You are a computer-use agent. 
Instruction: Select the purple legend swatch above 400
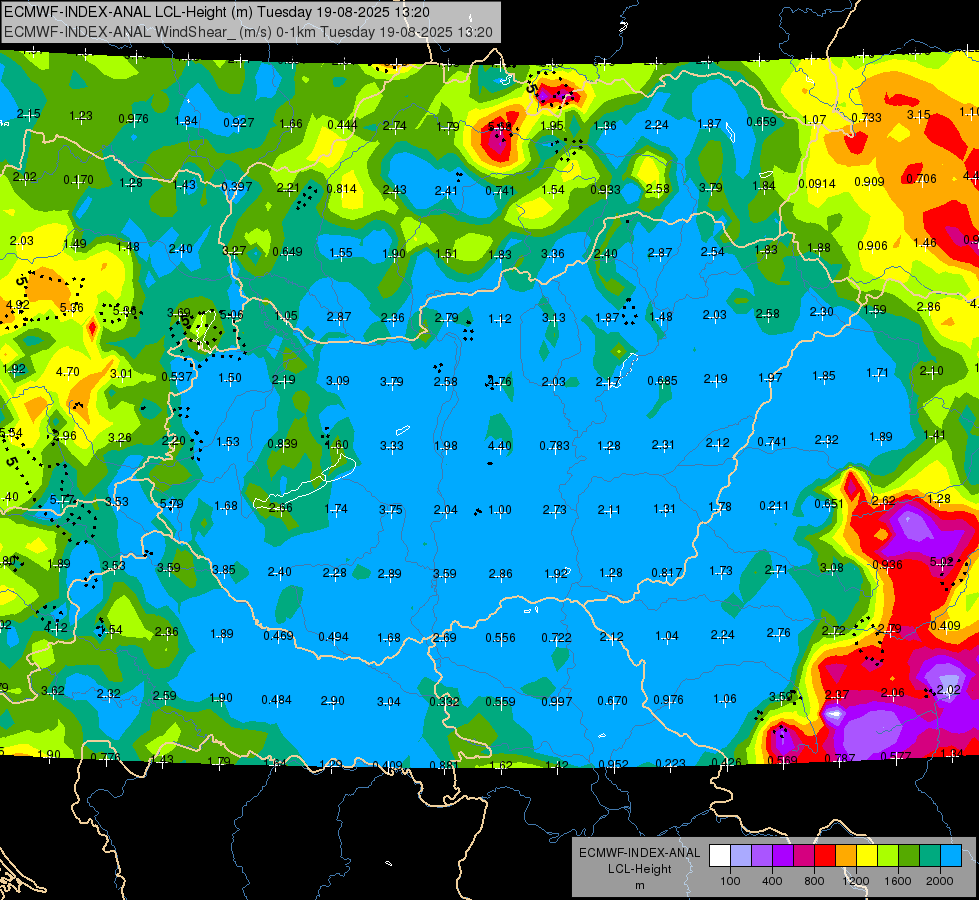pyautogui.click(x=762, y=856)
